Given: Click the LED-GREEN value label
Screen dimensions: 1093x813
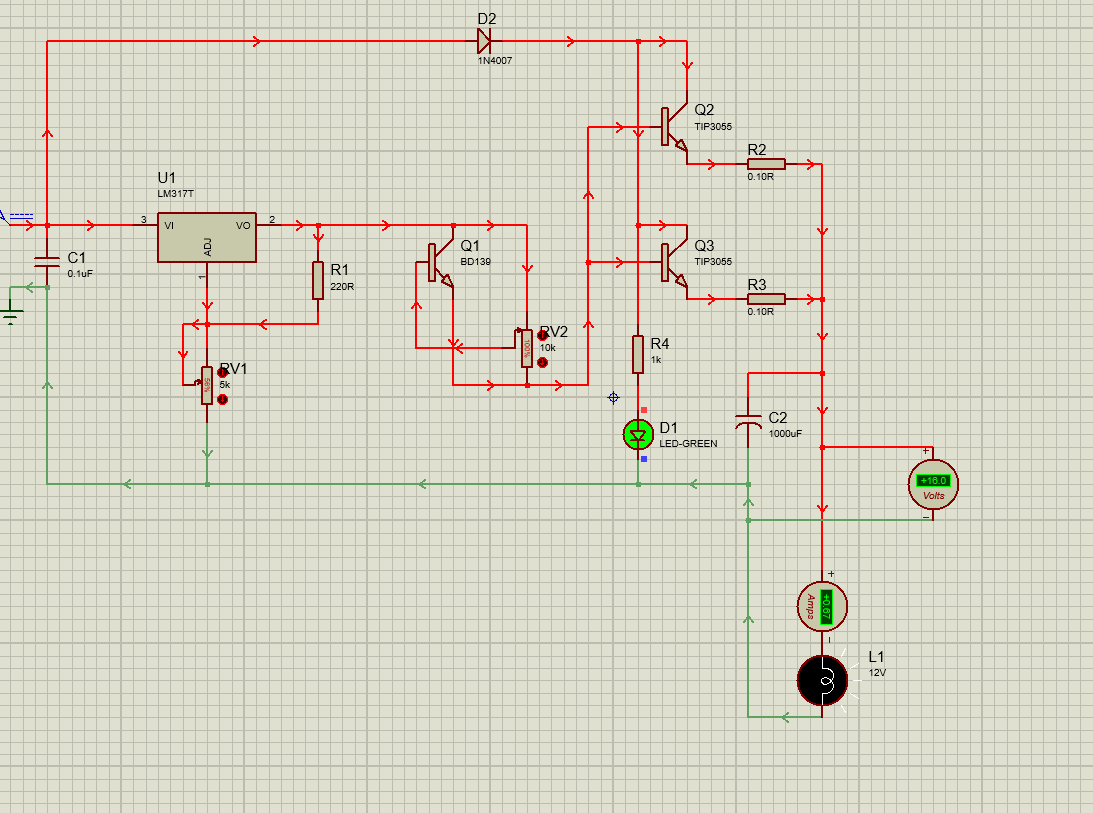Looking at the screenshot, I should [688, 443].
